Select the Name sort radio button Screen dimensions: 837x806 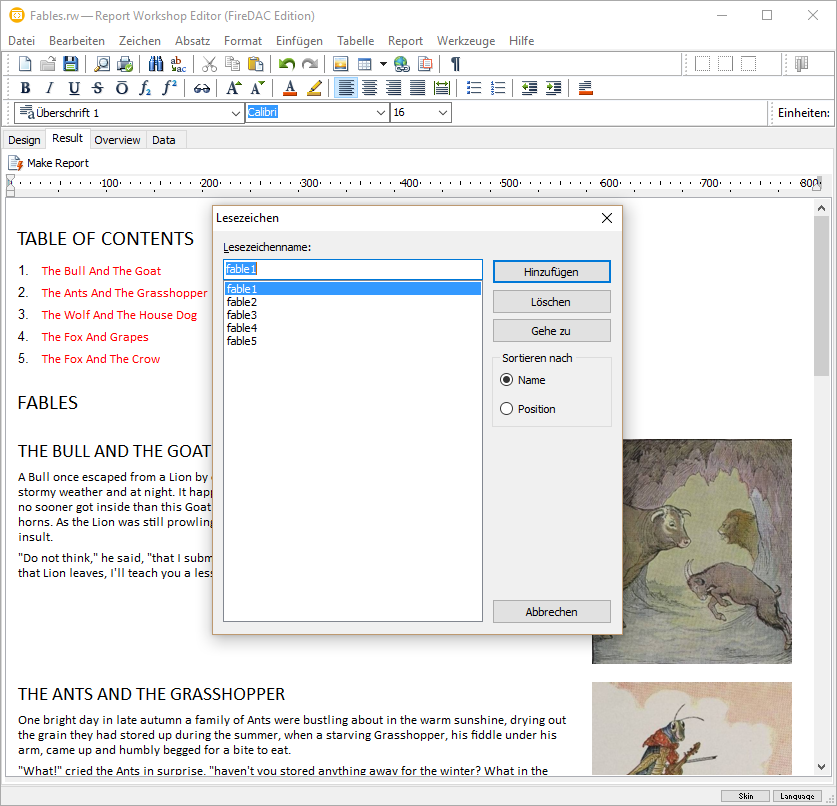click(506, 380)
